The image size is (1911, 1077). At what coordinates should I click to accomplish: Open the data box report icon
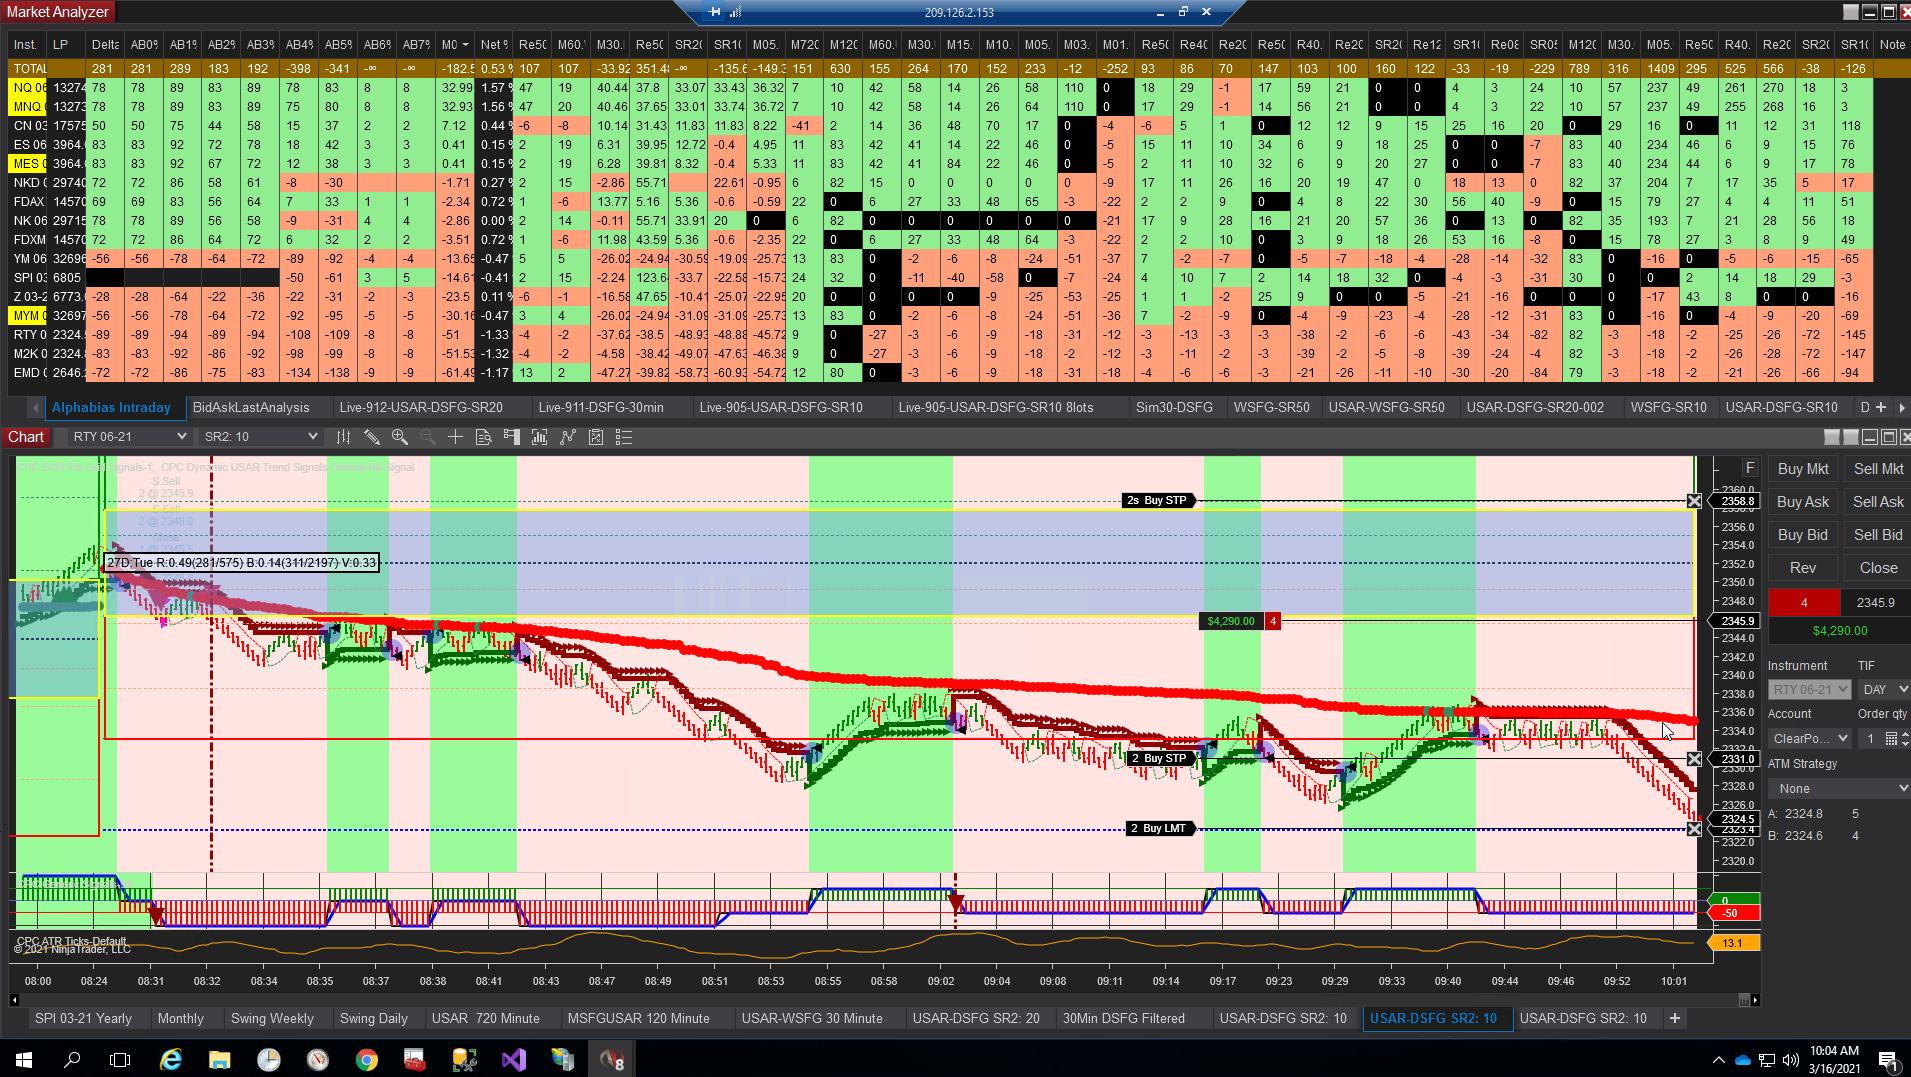(483, 437)
